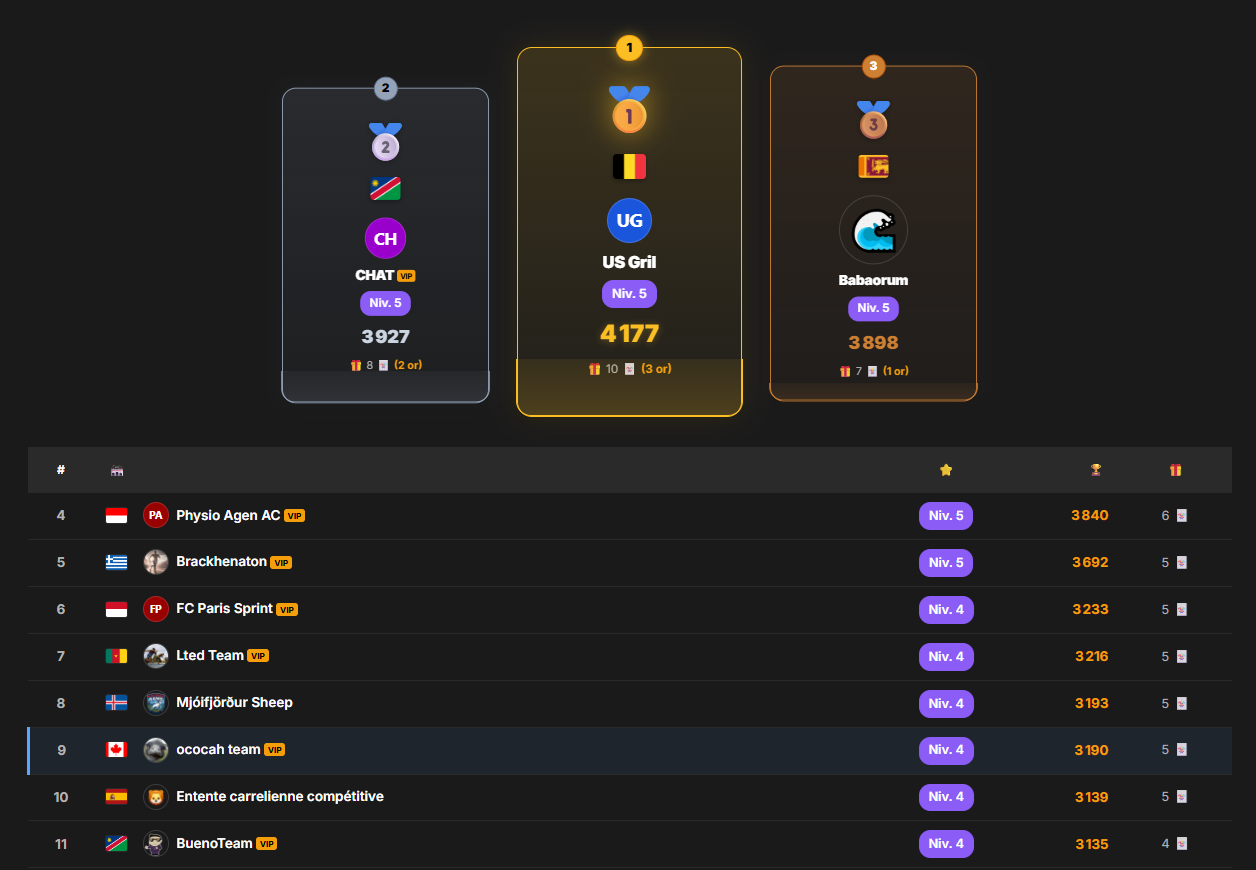Click the star icon in the table header
The width and height of the screenshot is (1256, 870).
pos(946,469)
